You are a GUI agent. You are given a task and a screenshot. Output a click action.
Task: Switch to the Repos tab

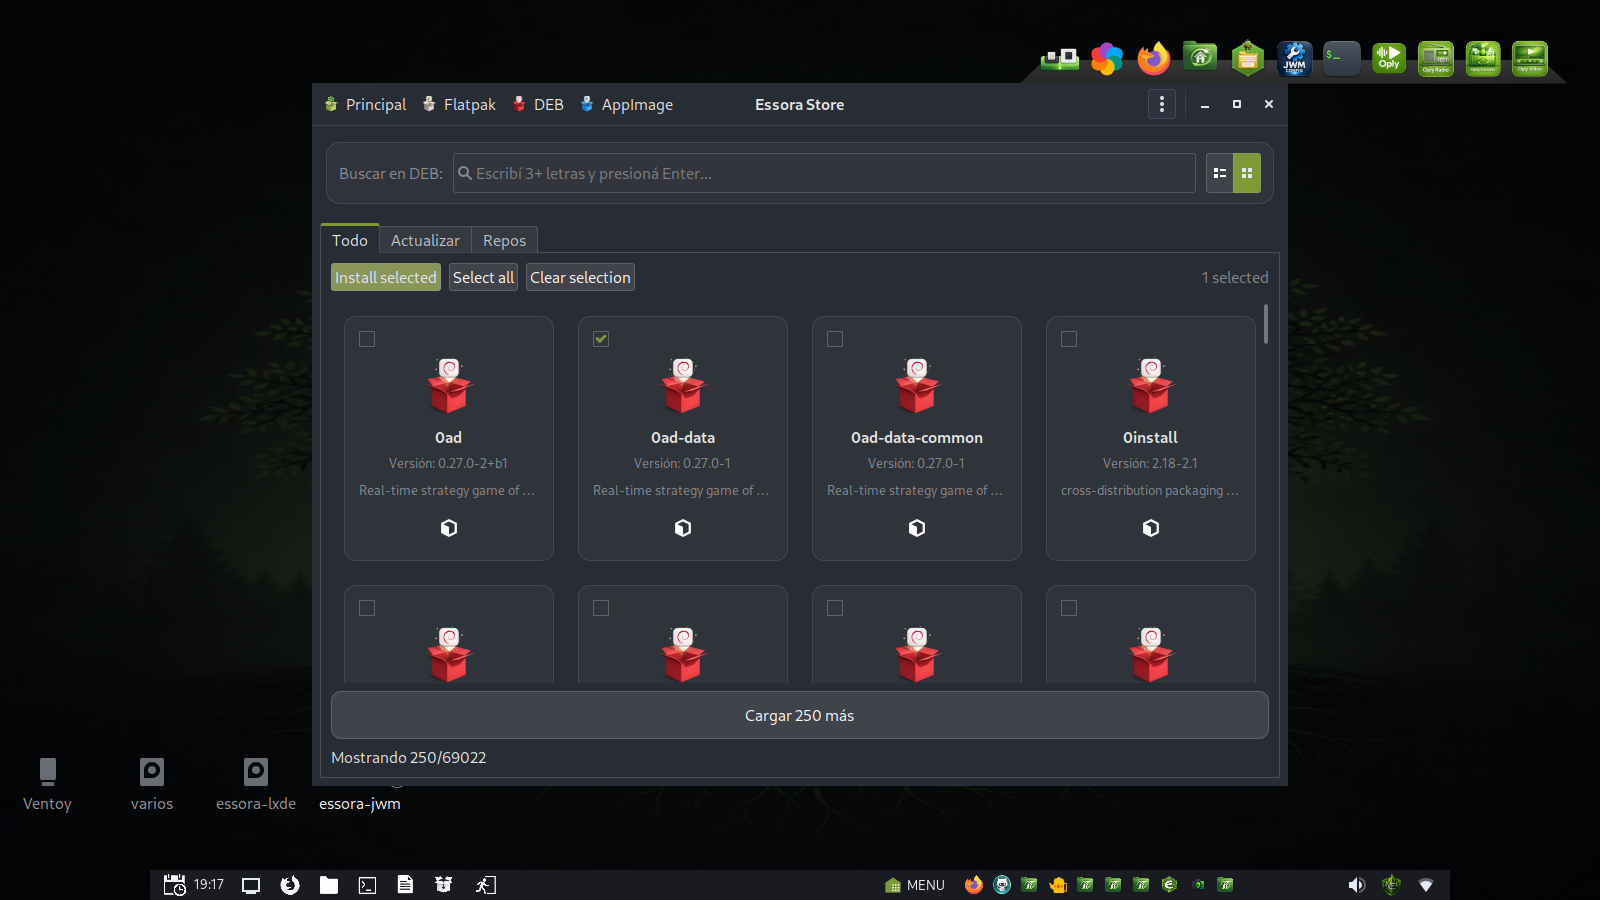[504, 240]
